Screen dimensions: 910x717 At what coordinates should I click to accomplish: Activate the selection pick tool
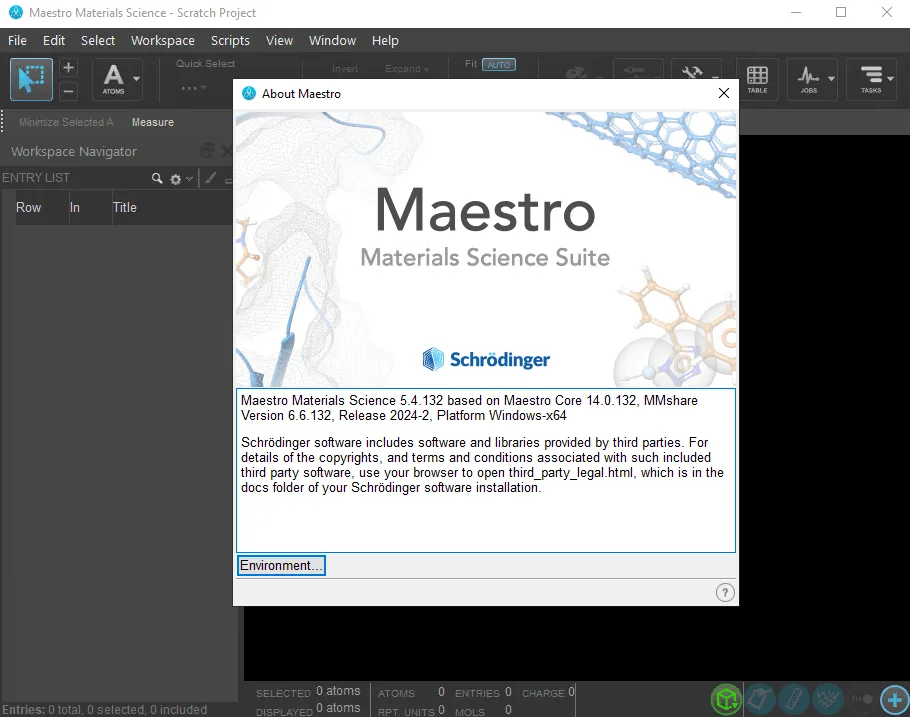pos(31,80)
